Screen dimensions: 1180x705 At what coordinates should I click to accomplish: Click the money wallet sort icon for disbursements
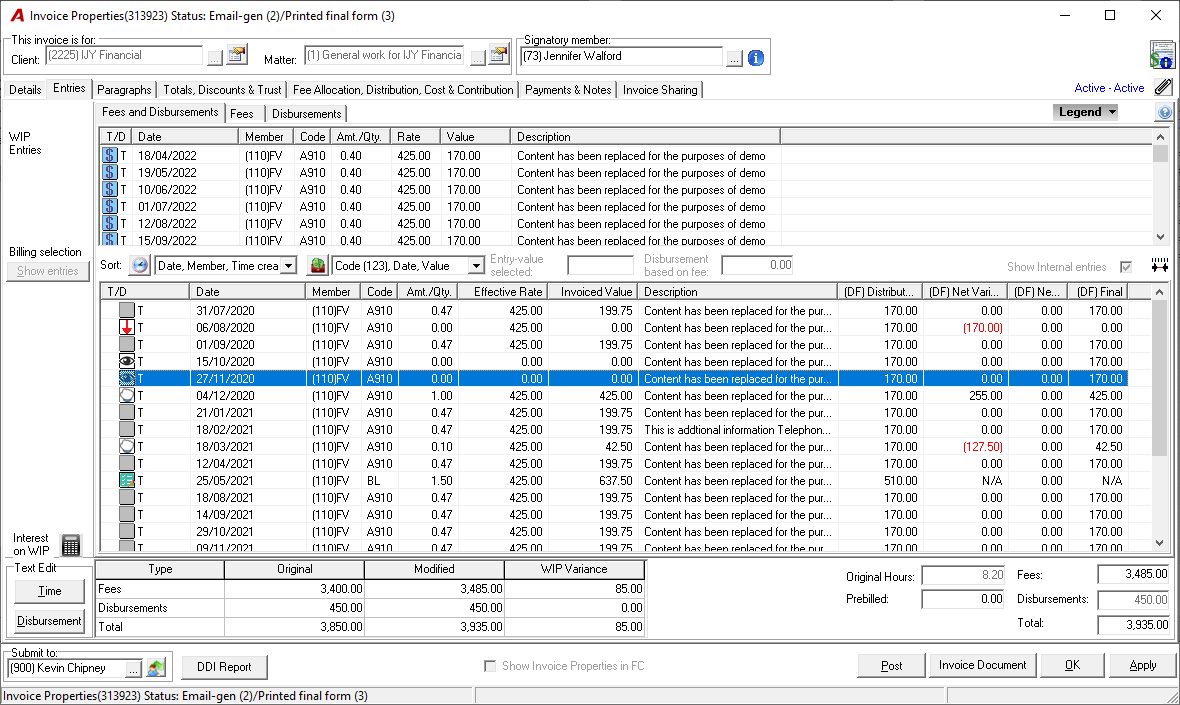pyautogui.click(x=318, y=266)
